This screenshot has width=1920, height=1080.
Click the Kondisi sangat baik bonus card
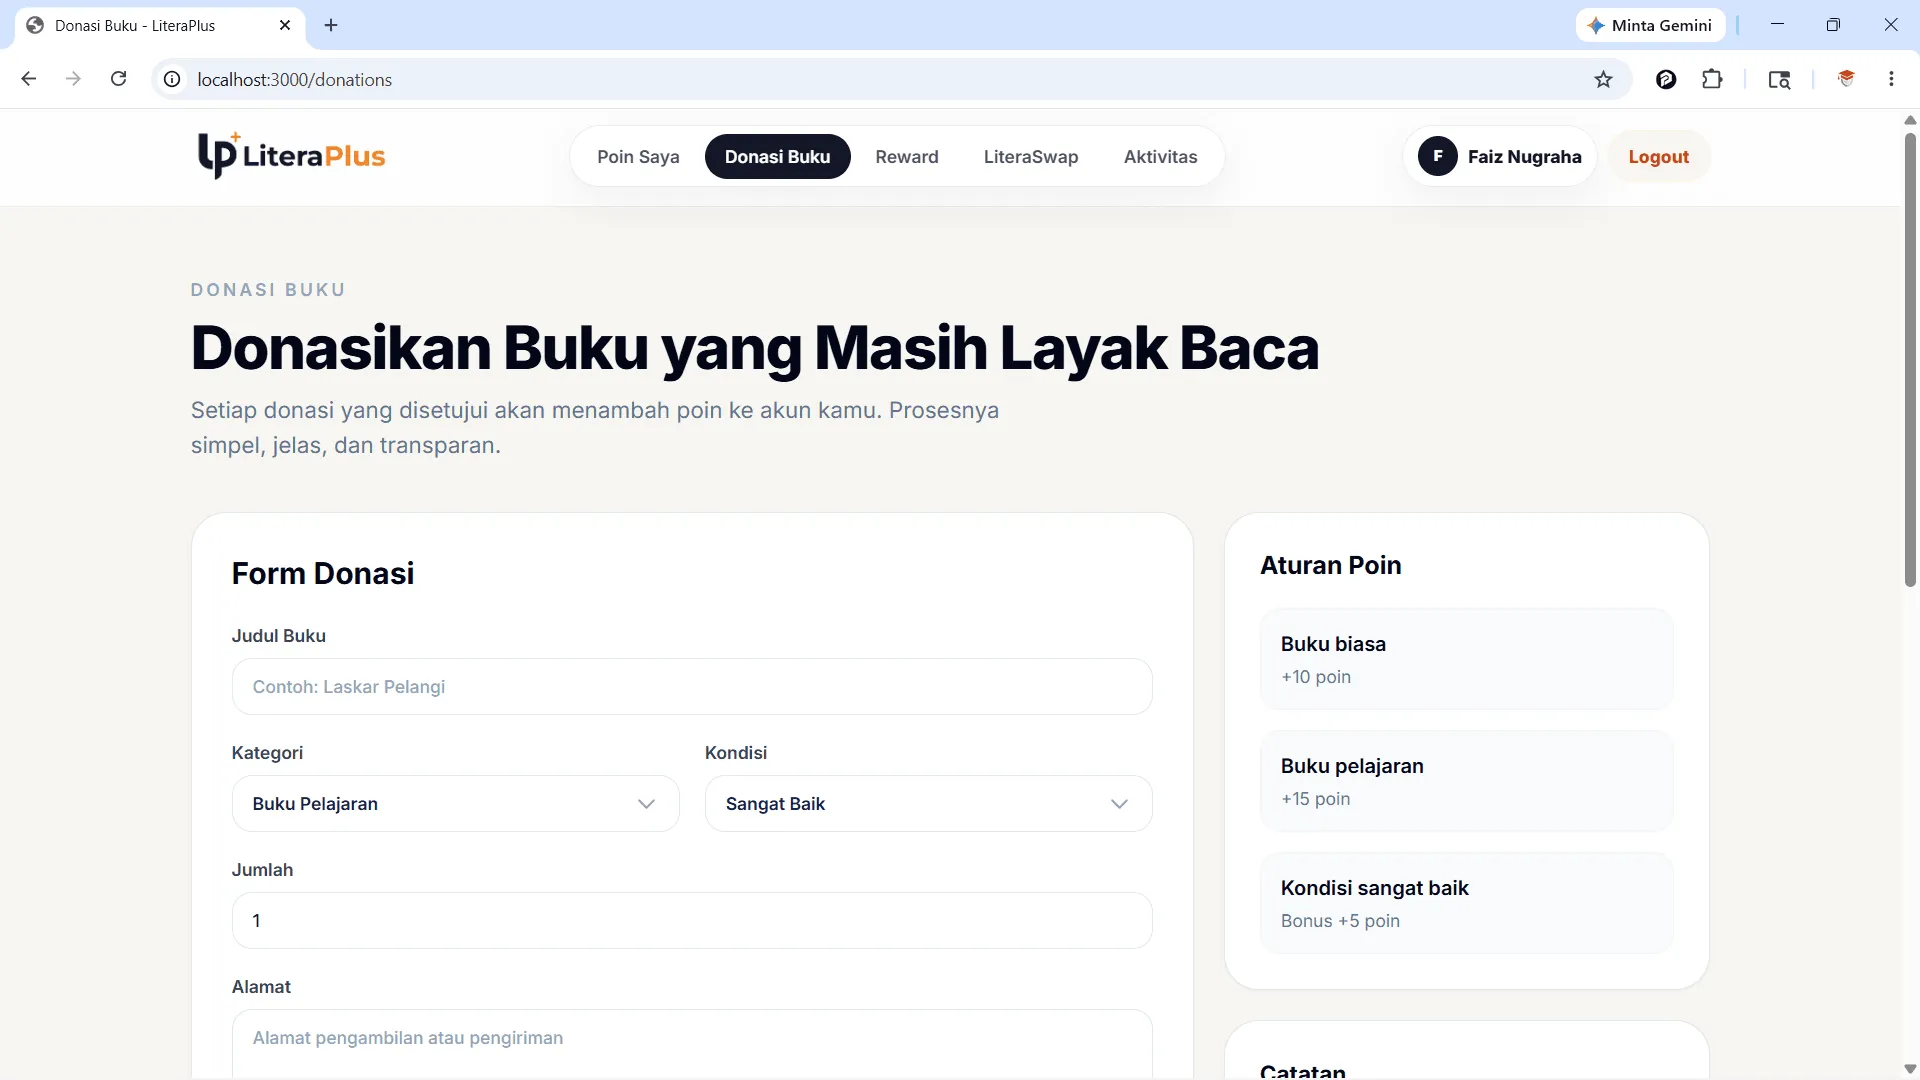tap(1466, 903)
